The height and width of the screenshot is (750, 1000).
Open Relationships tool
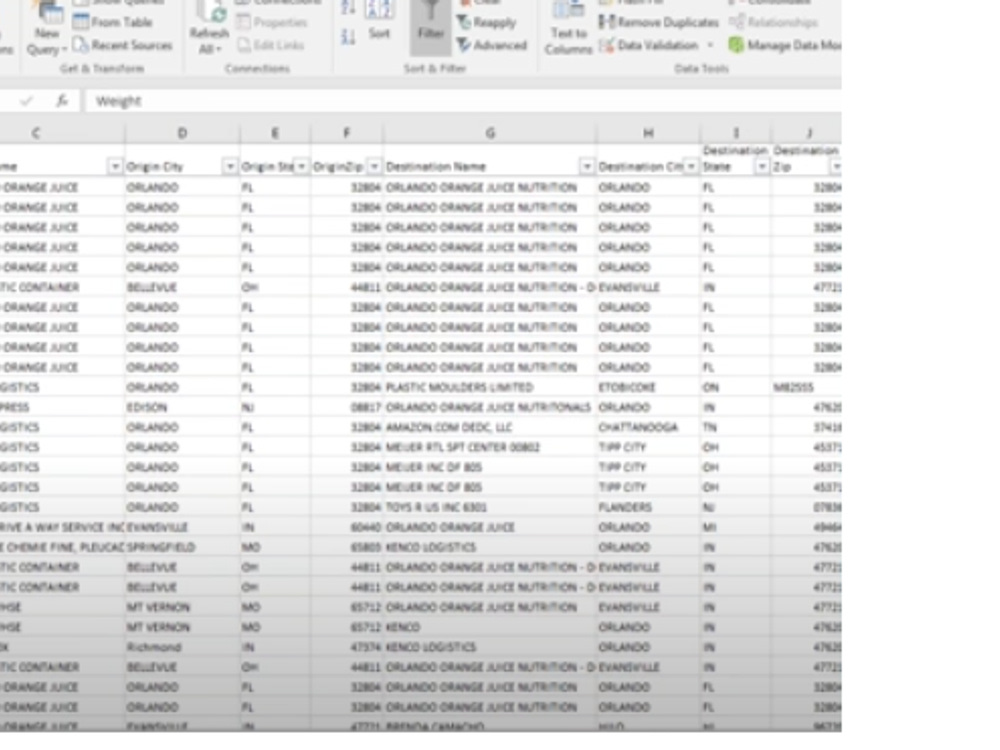[774, 23]
